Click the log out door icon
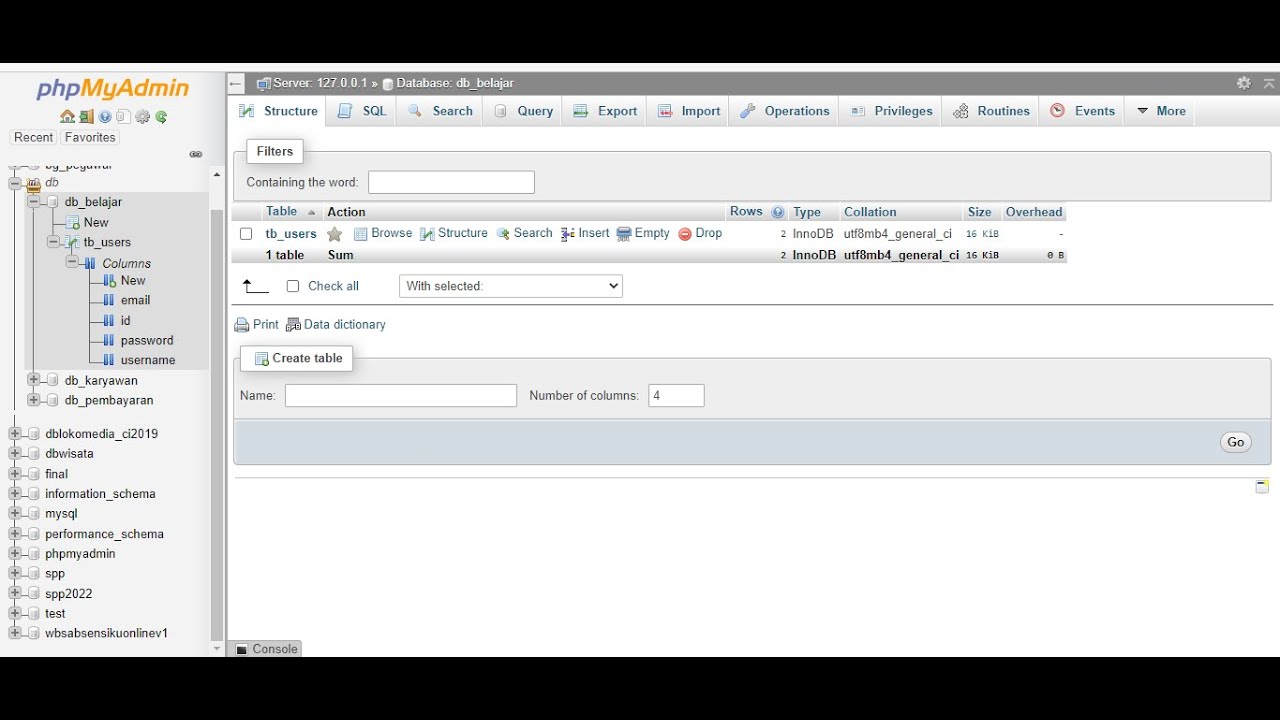1280x720 pixels. (86, 117)
